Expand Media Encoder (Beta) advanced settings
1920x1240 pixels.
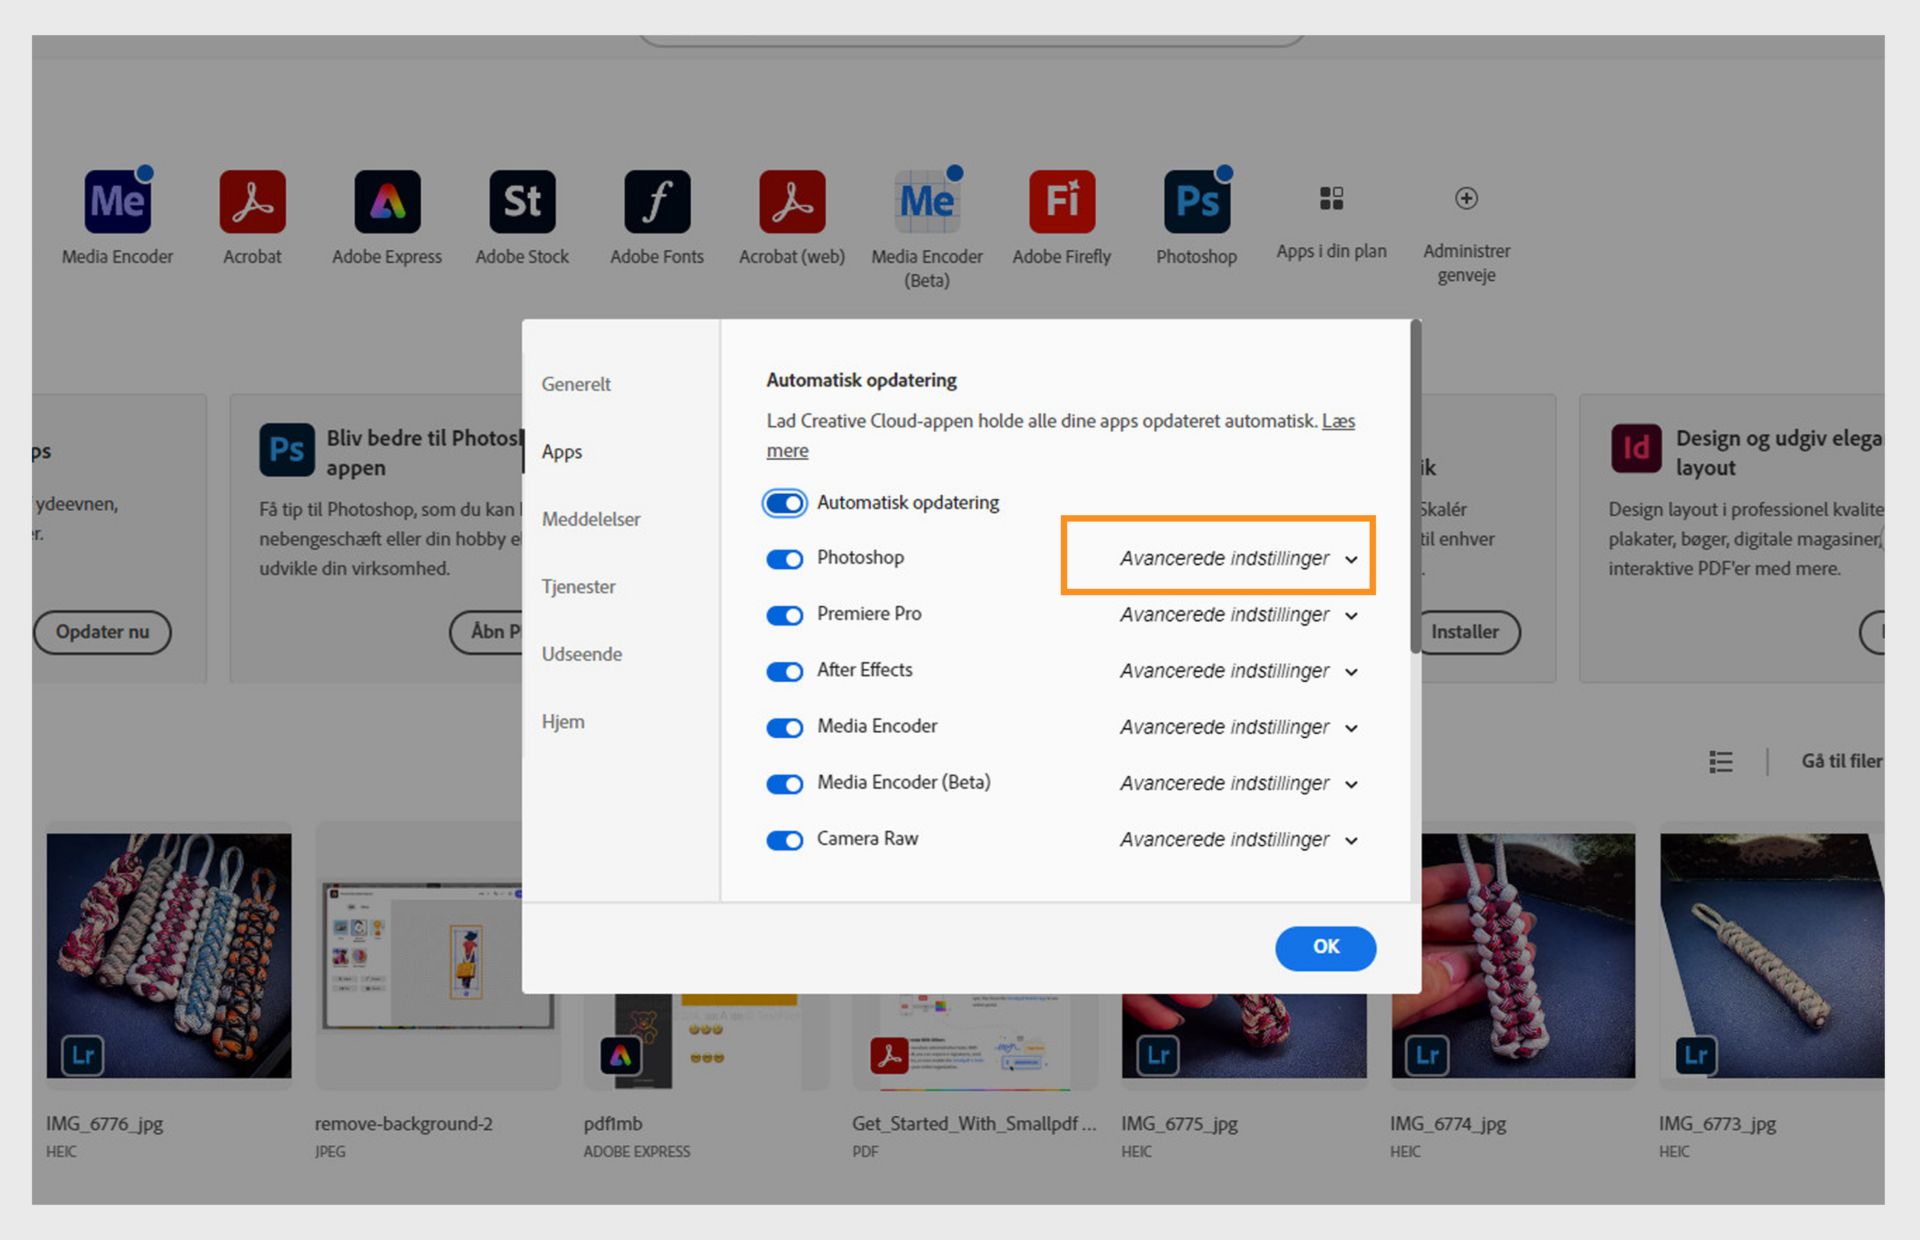coord(1237,783)
